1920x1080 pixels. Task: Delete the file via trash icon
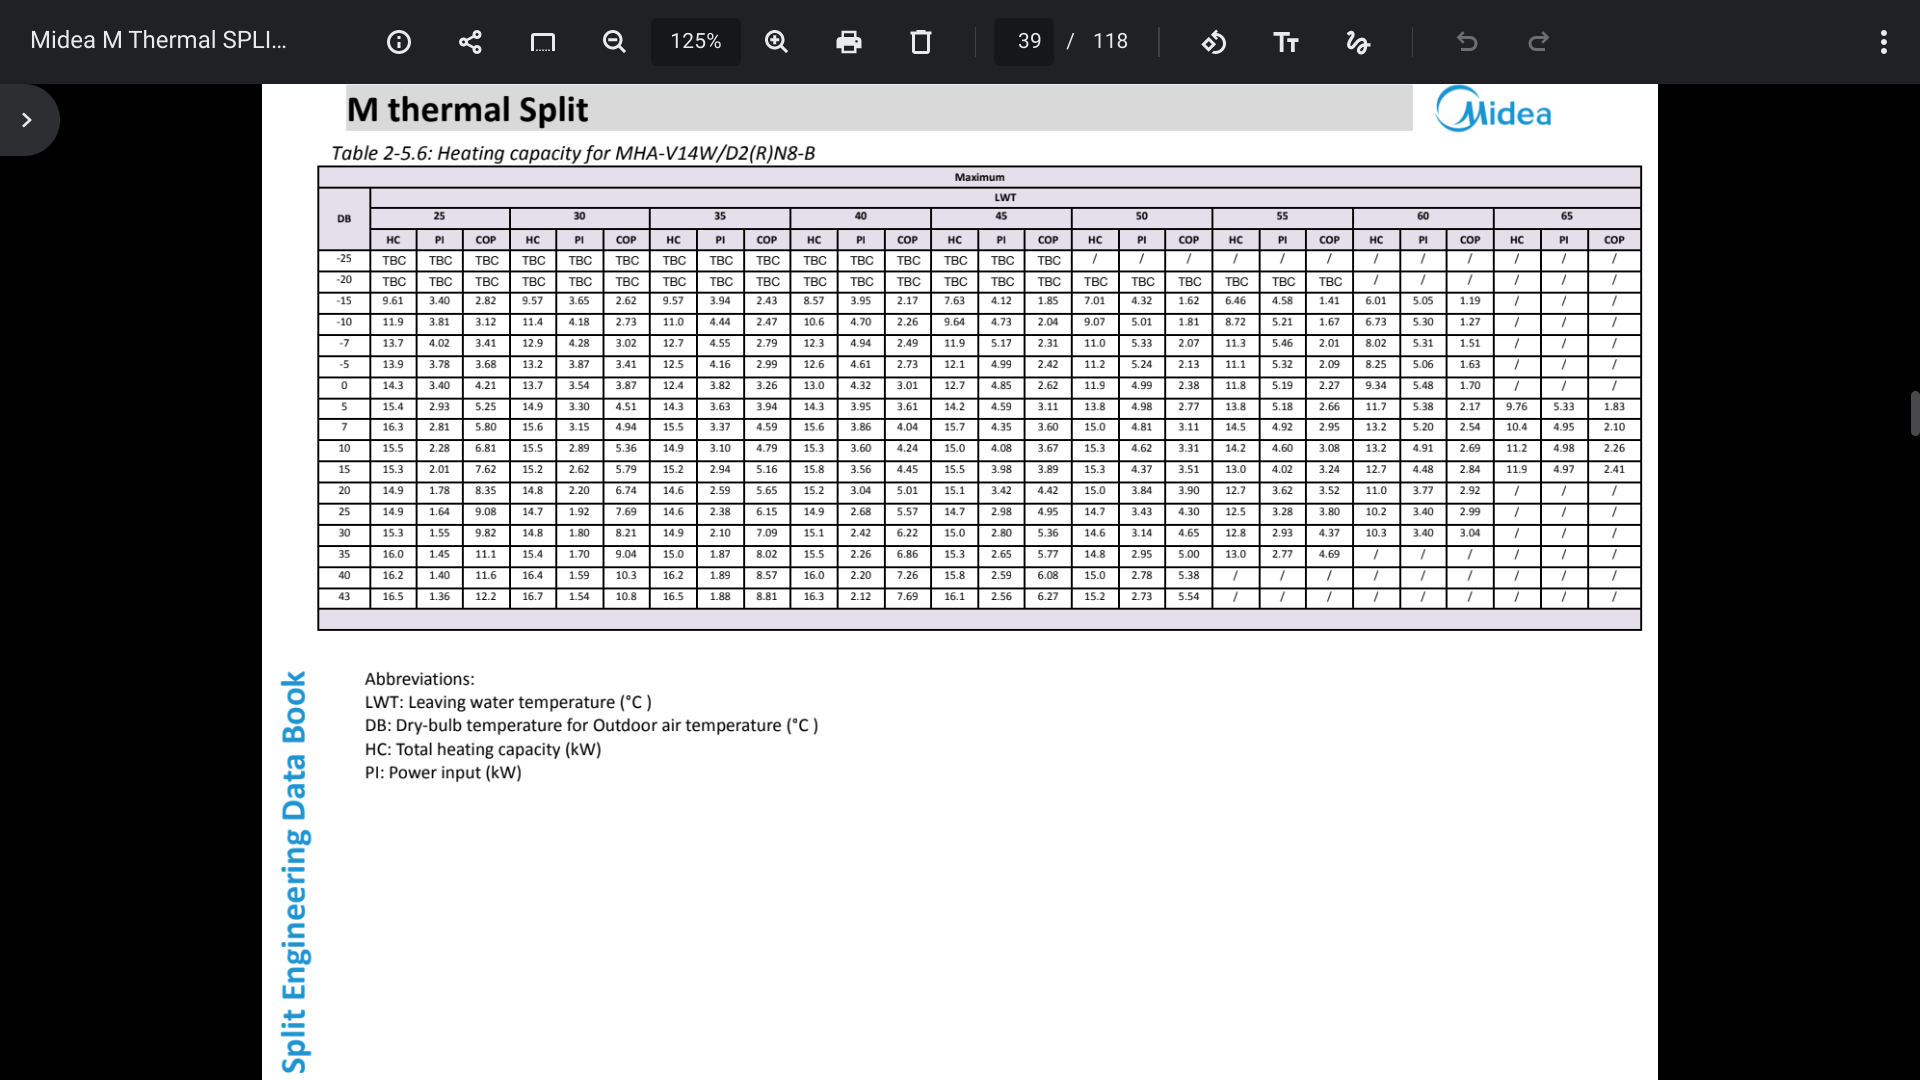point(920,42)
